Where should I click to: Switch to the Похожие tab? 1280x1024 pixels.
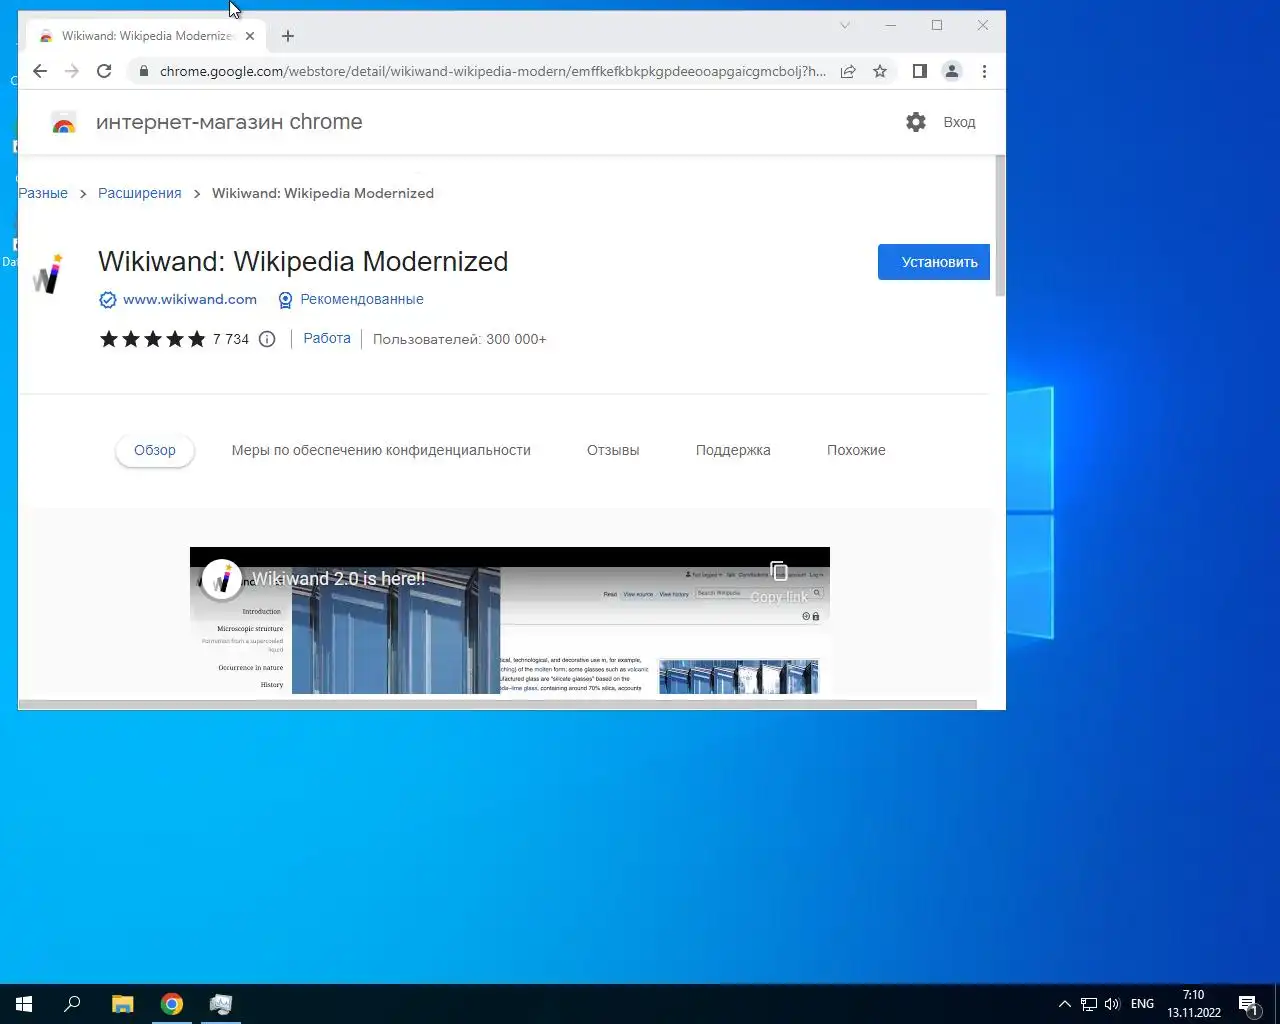tap(856, 450)
